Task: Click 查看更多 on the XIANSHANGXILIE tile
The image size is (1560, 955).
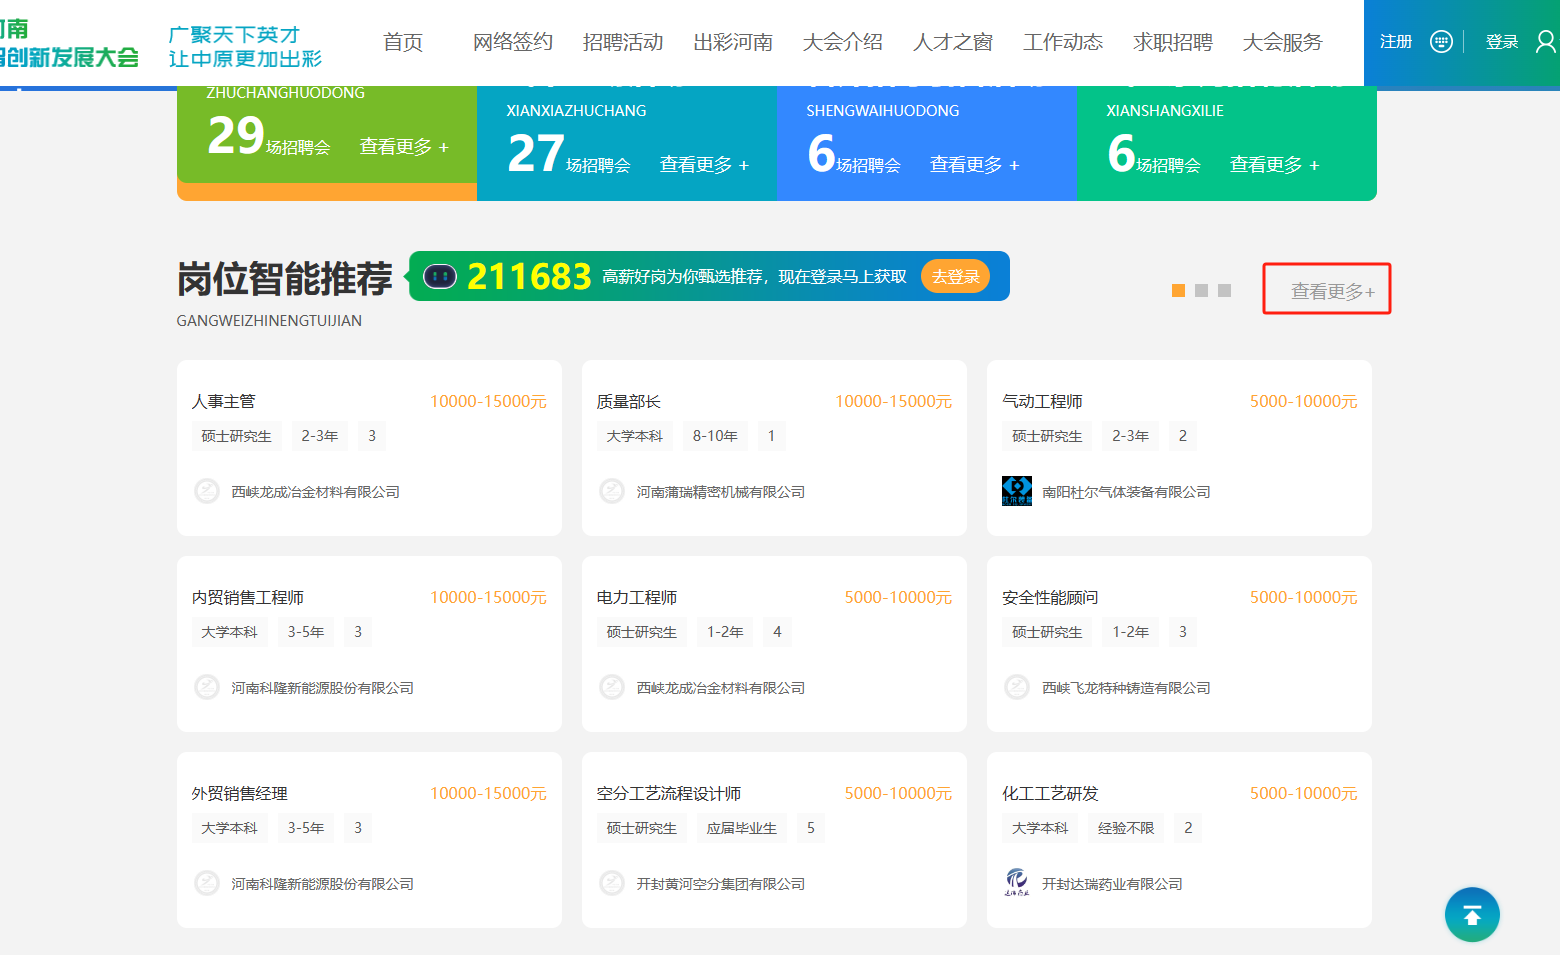Action: coord(1274,165)
